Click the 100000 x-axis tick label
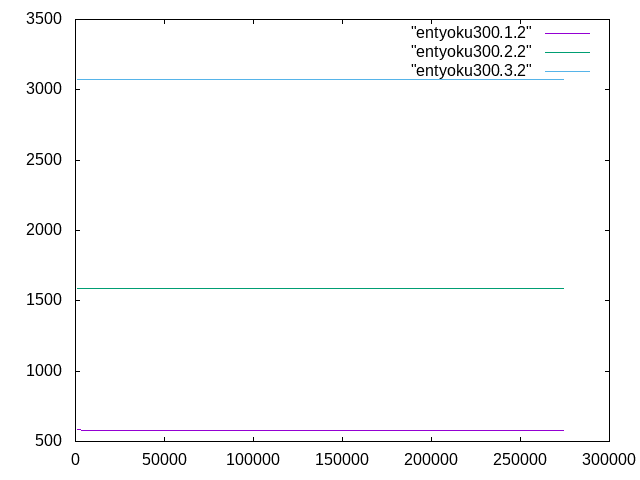Viewport: 640px width, 480px height. click(253, 460)
